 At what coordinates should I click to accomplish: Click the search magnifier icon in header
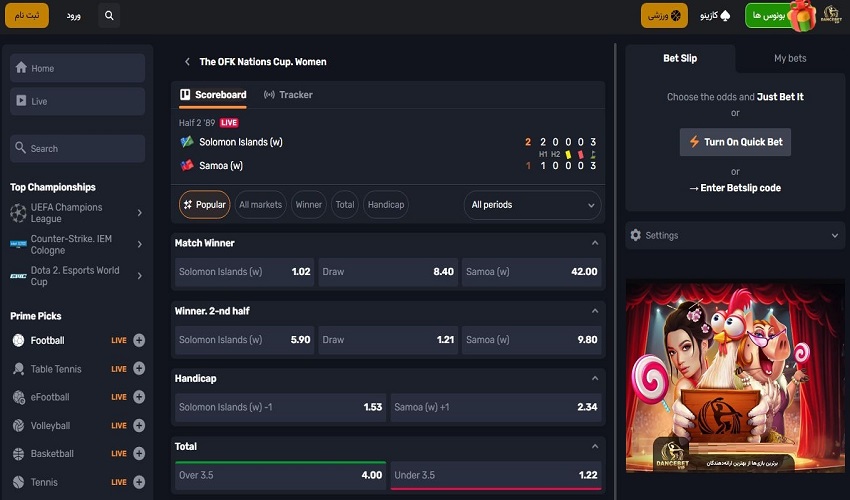point(109,16)
